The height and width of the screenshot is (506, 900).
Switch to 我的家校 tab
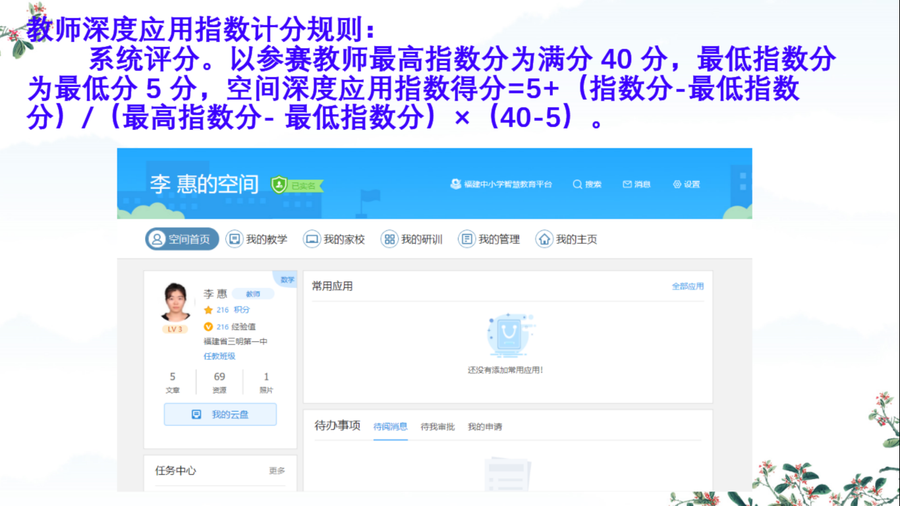click(334, 239)
